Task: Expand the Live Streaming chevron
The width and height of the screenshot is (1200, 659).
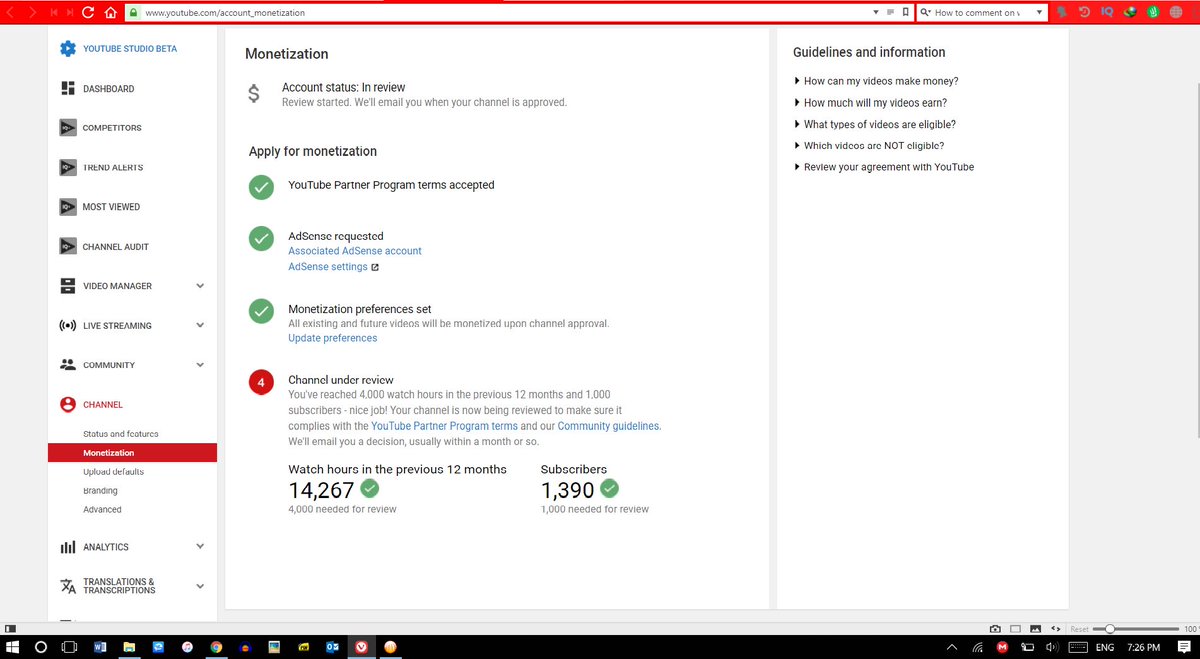Action: [200, 325]
